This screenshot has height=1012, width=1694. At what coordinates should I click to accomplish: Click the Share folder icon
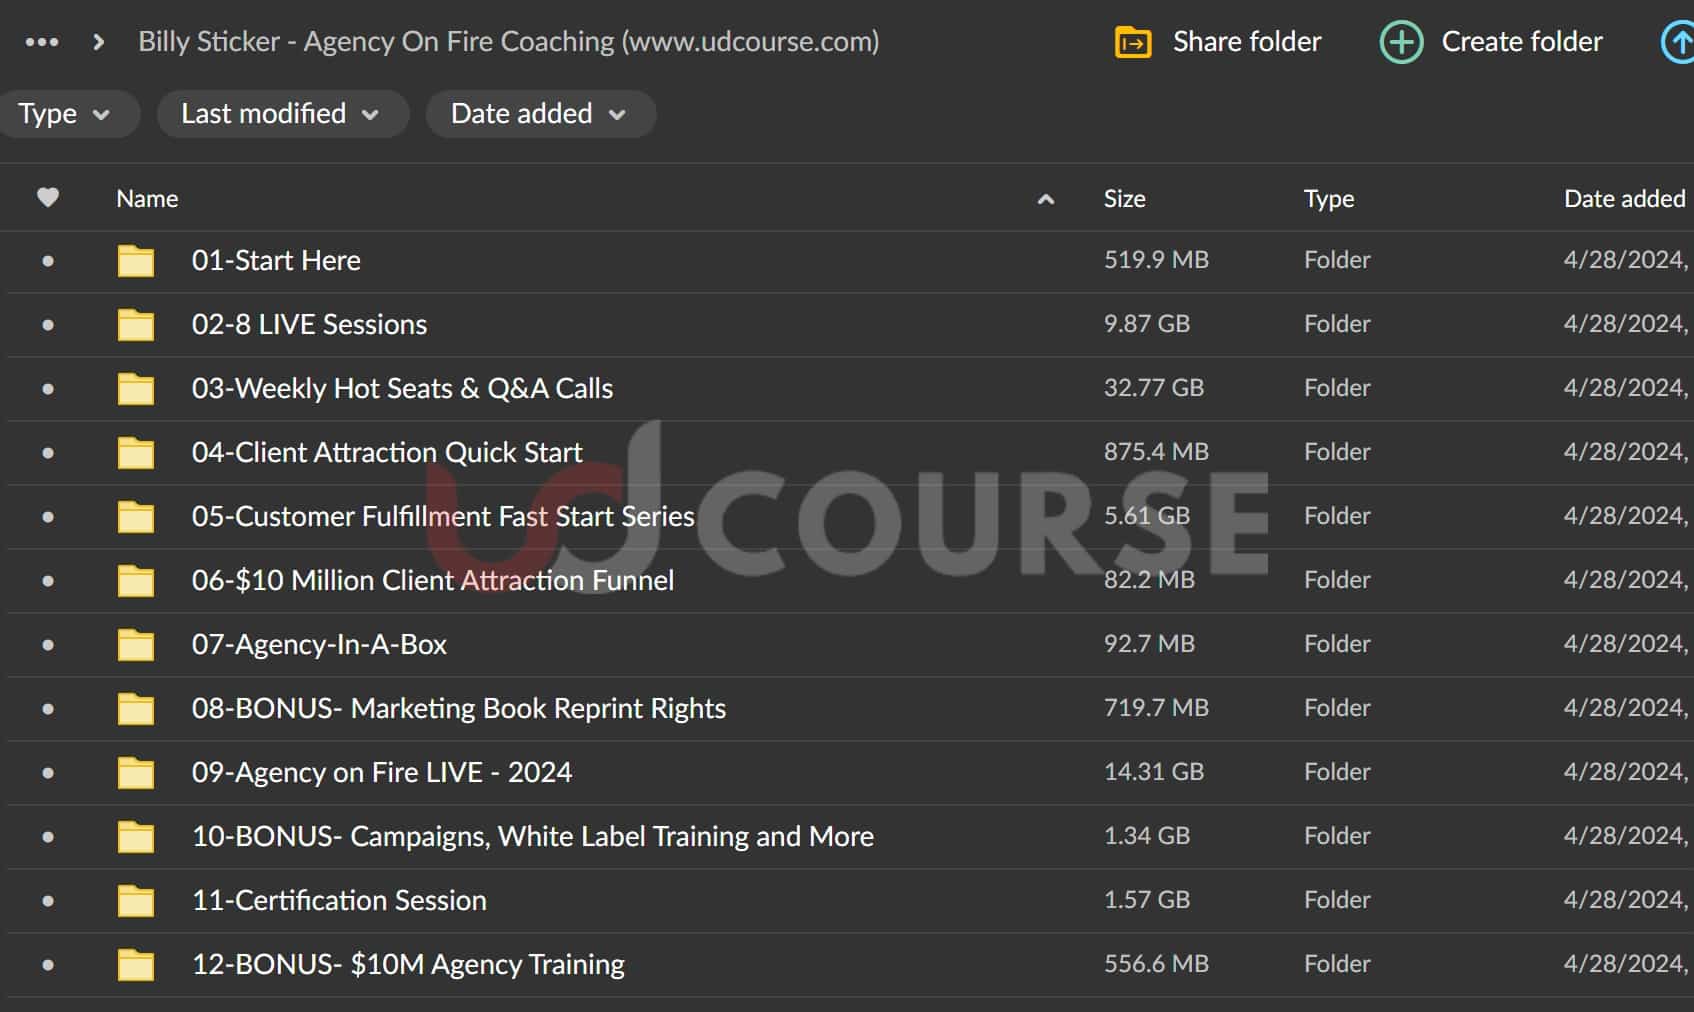pos(1133,42)
